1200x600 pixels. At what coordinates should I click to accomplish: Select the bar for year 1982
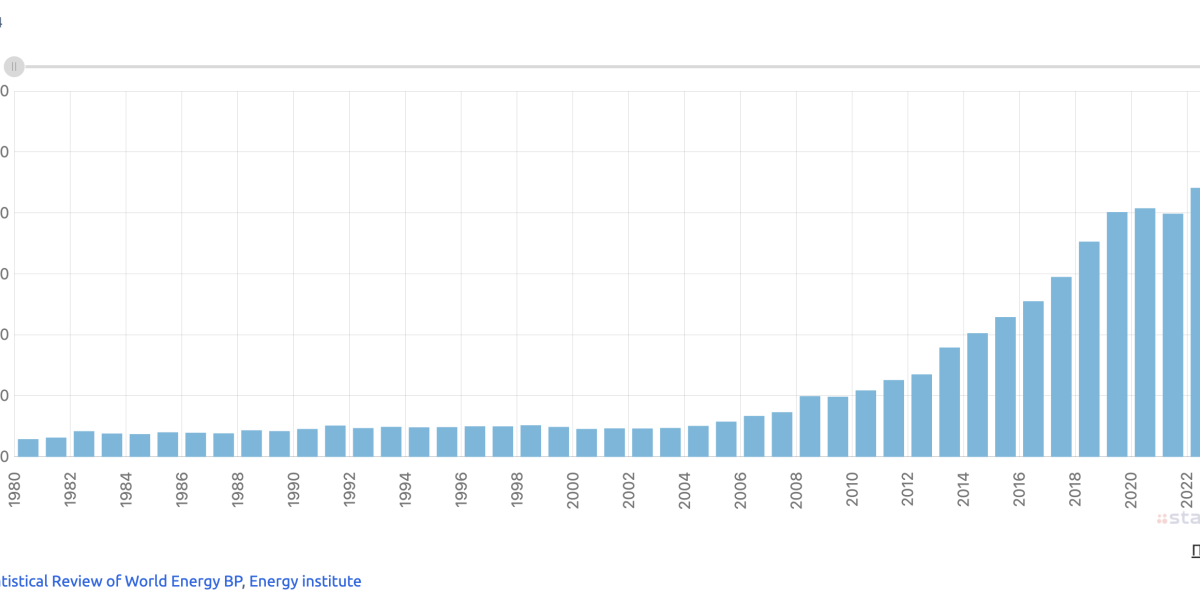tap(84, 443)
